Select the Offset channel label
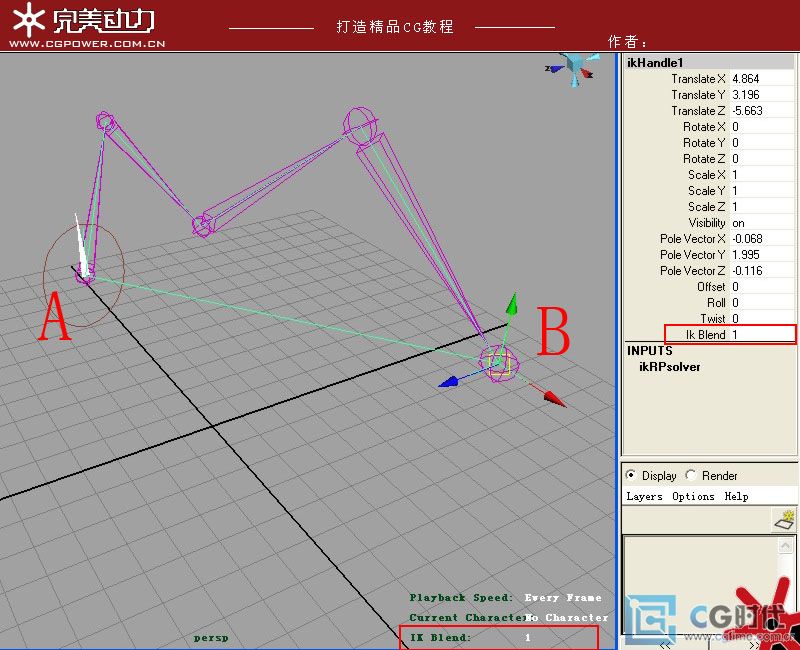 click(x=711, y=287)
